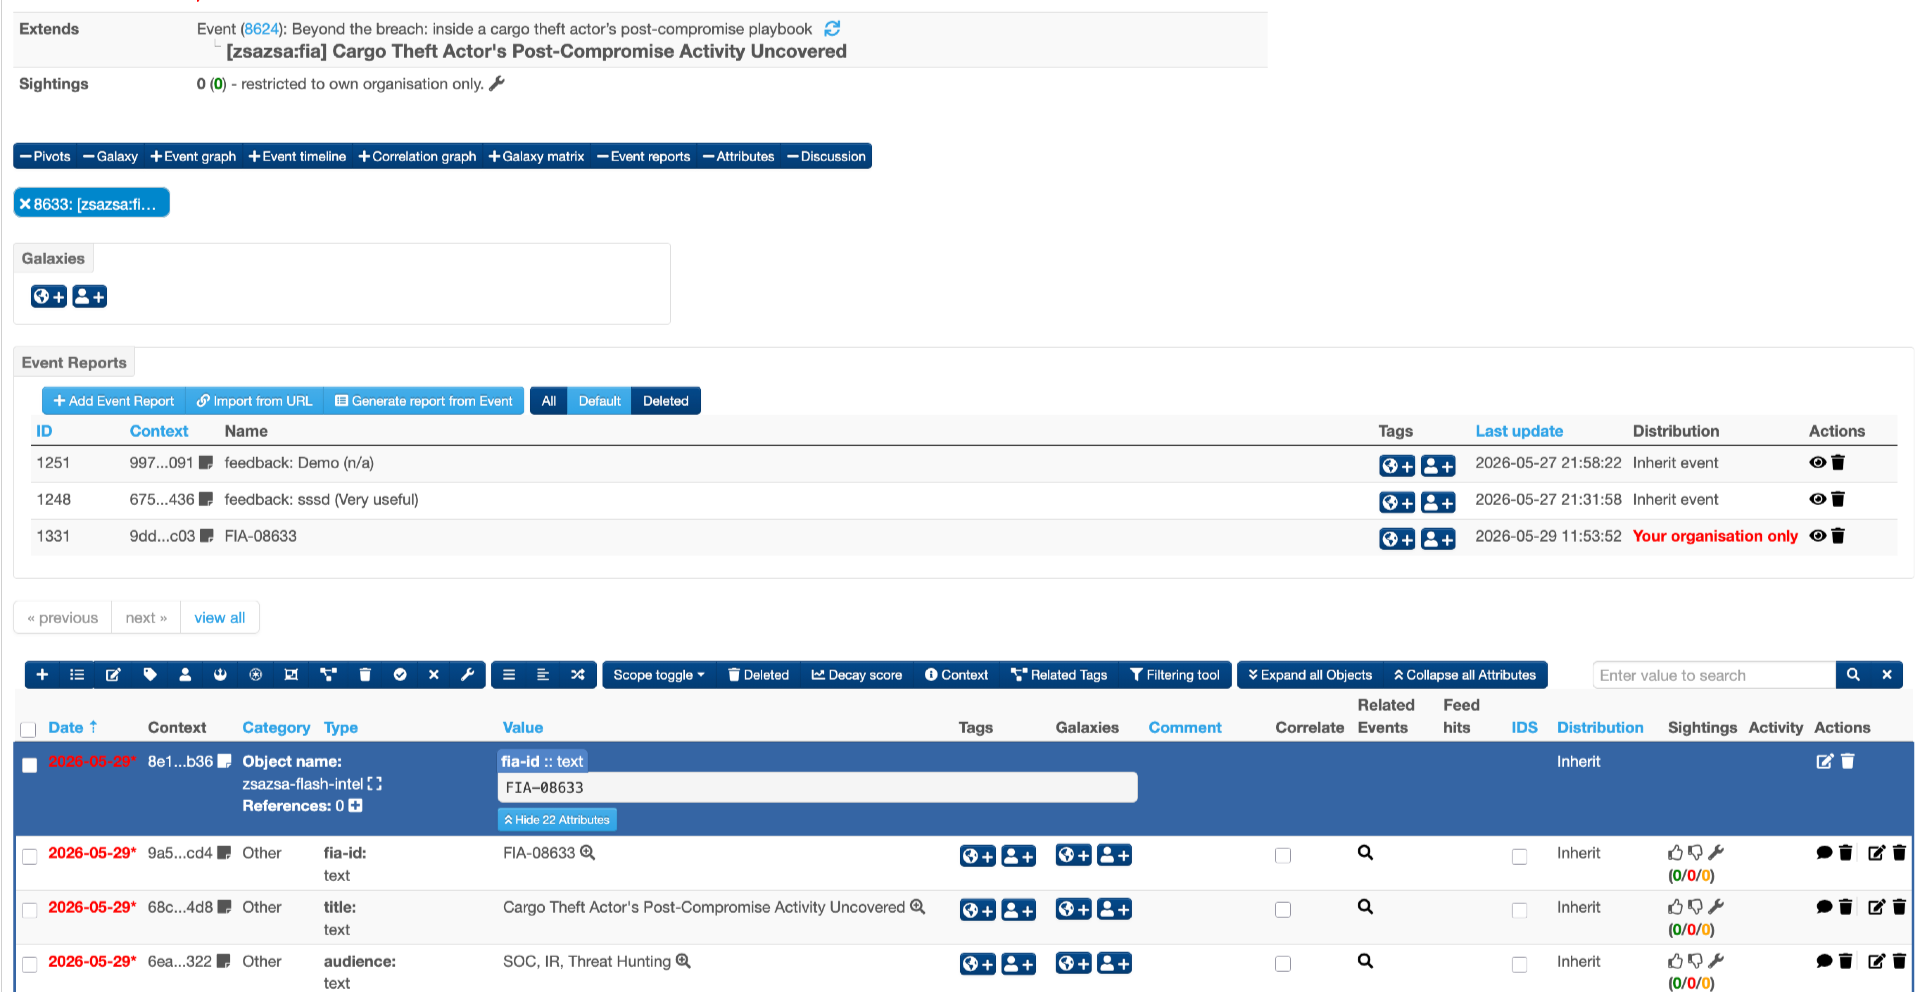The height and width of the screenshot is (992, 1920).
Task: Open the Scope toggle dropdown
Action: pos(659,675)
